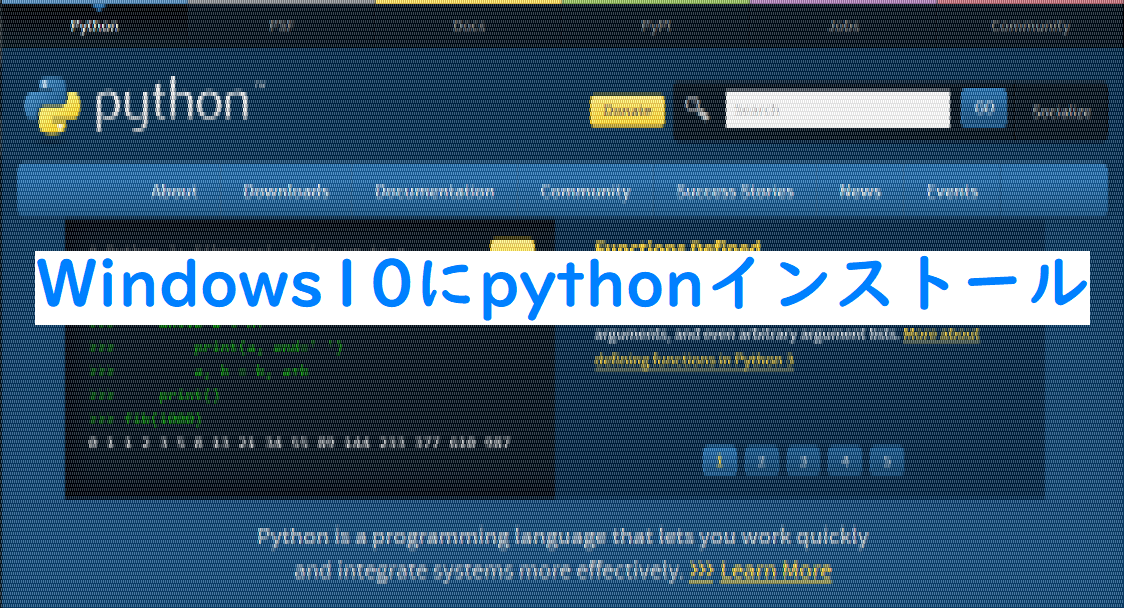Go to the PyPI top tab

click(x=656, y=26)
